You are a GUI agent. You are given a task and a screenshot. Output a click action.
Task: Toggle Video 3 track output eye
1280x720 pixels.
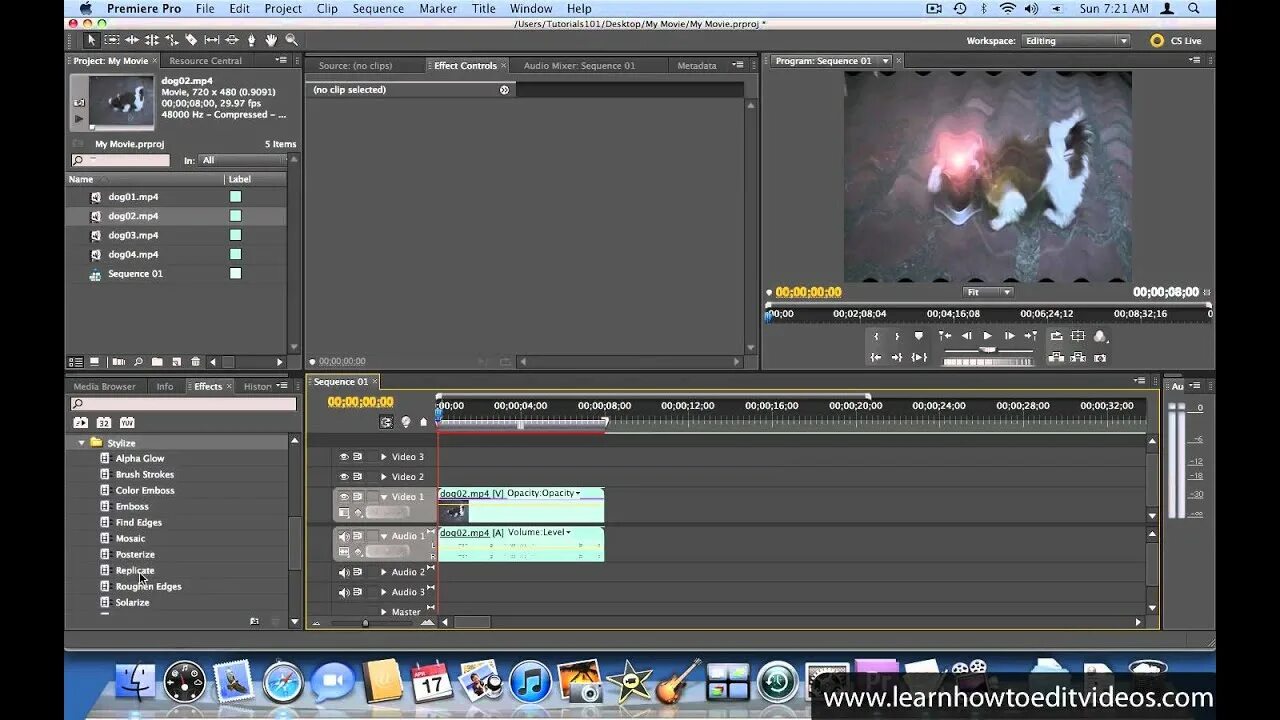344,457
